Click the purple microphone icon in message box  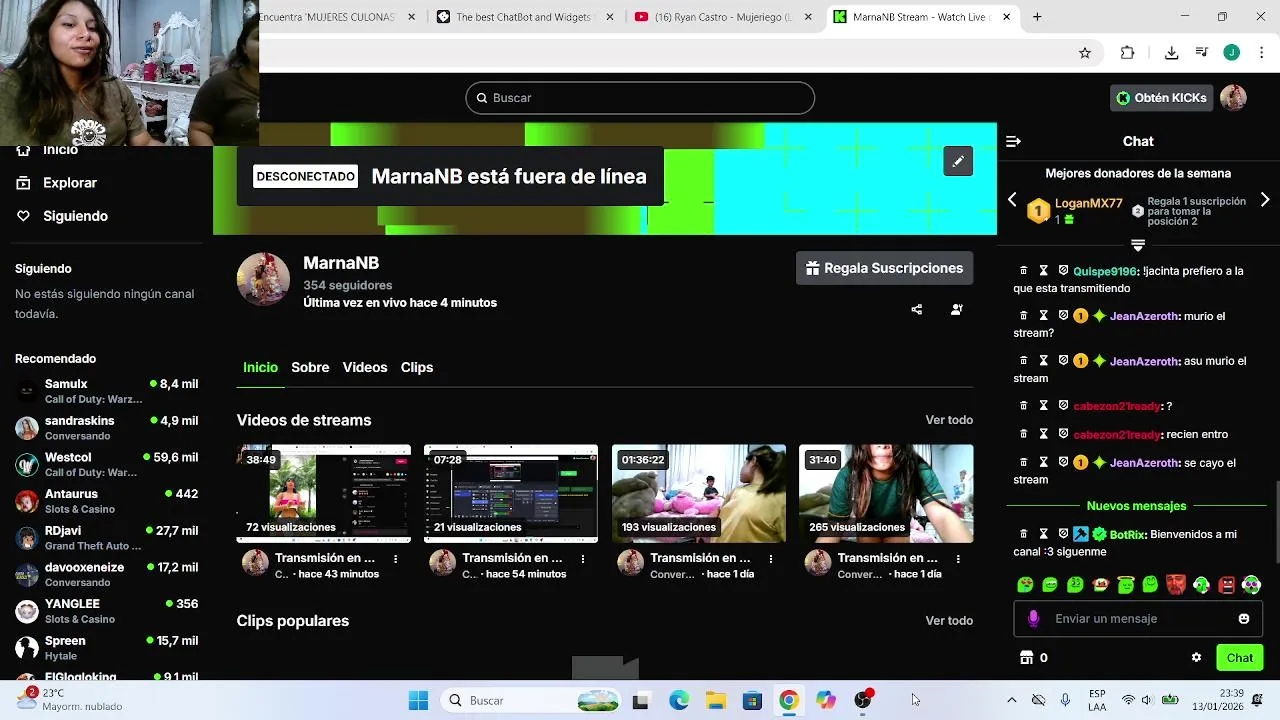[x=1034, y=619]
